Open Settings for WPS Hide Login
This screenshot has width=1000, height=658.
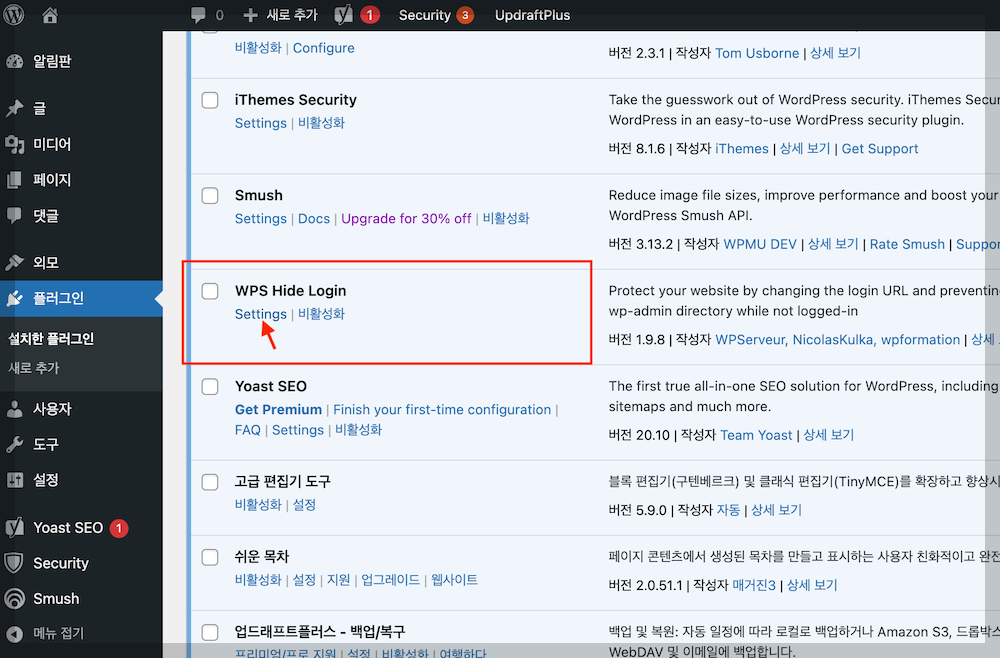[260, 314]
